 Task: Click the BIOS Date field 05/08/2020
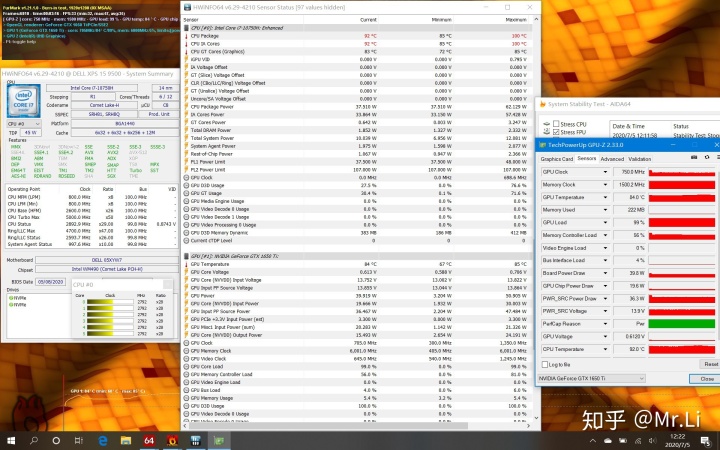point(51,282)
